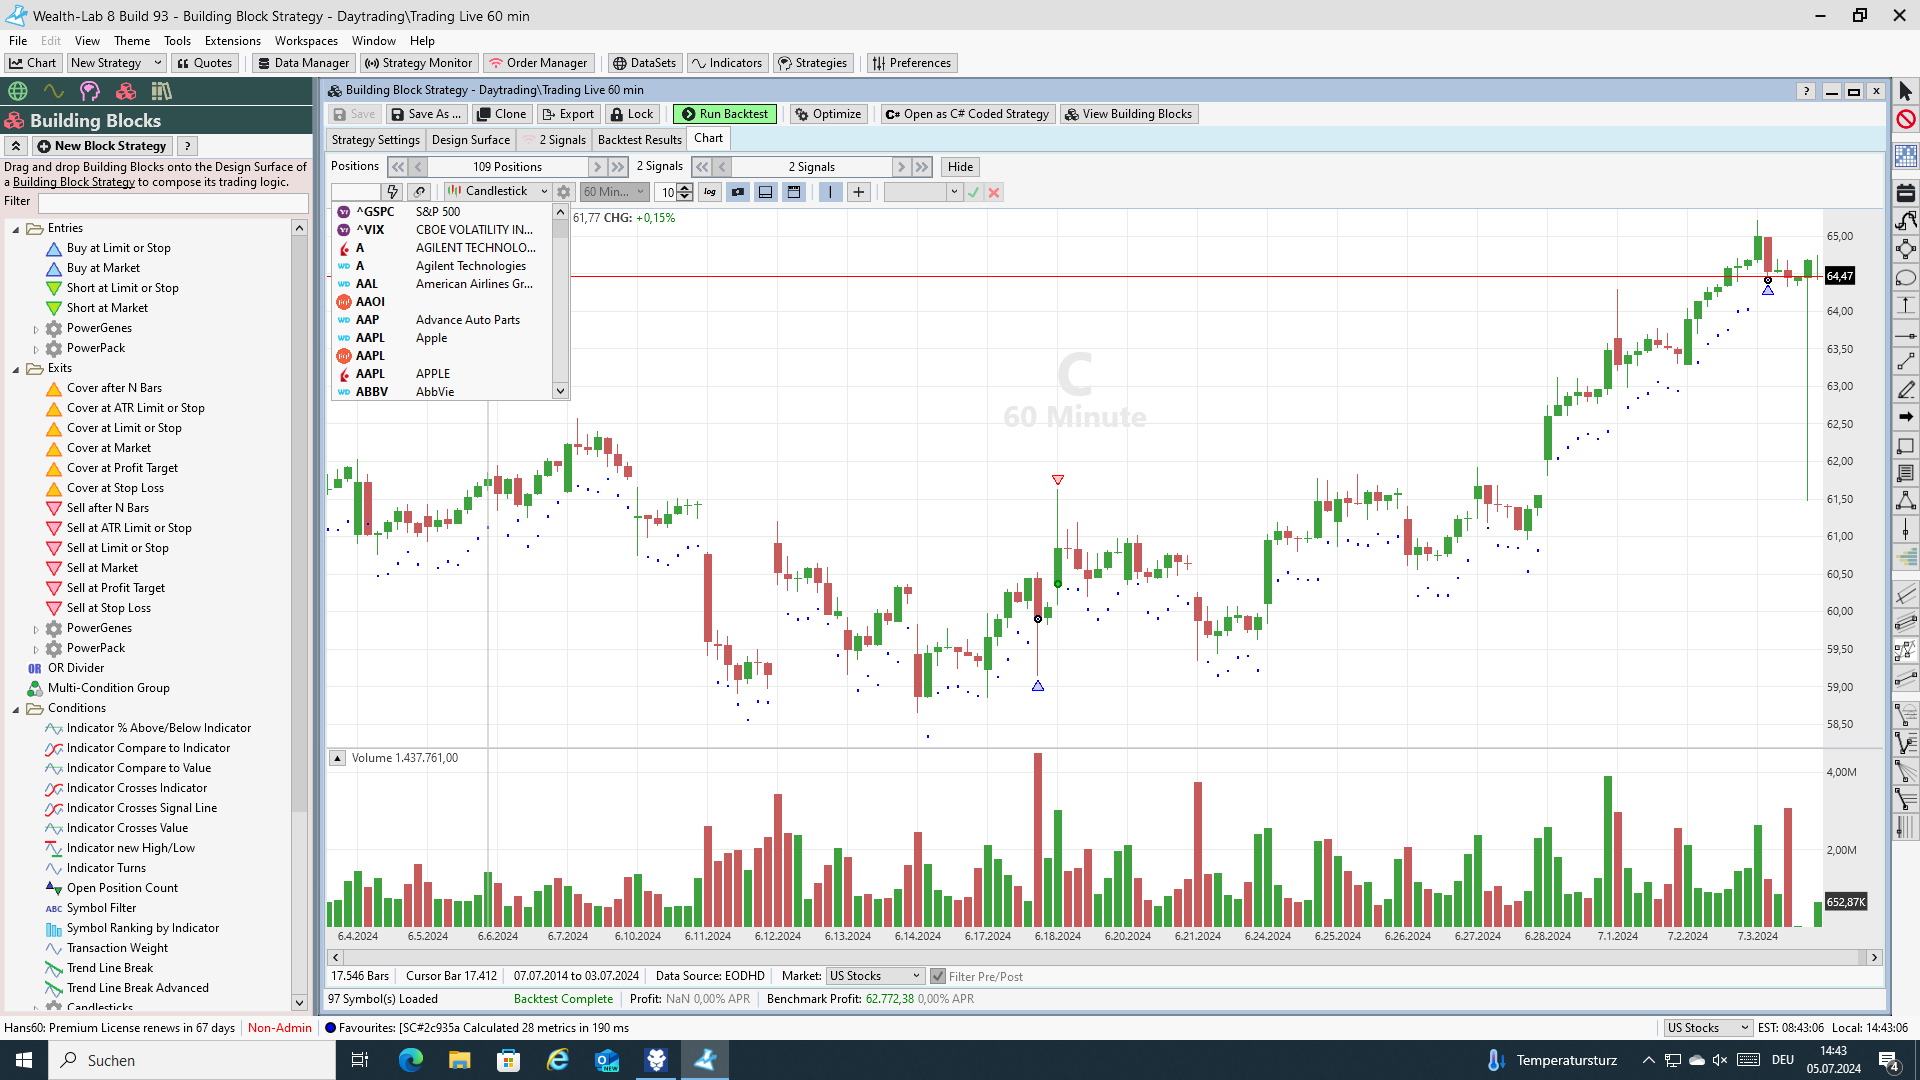Viewport: 1920px width, 1080px height.
Task: Open the library books sidebar icon
Action: pos(161,92)
